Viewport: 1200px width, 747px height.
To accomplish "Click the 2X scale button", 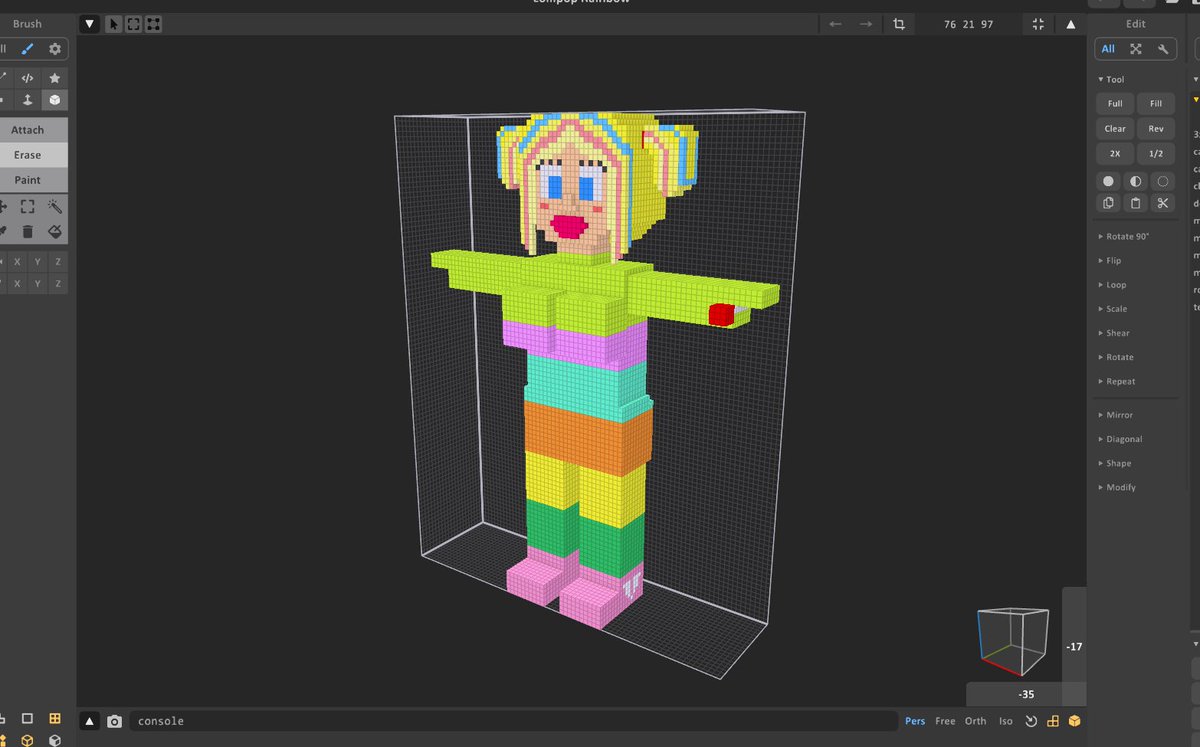I will coord(1115,154).
